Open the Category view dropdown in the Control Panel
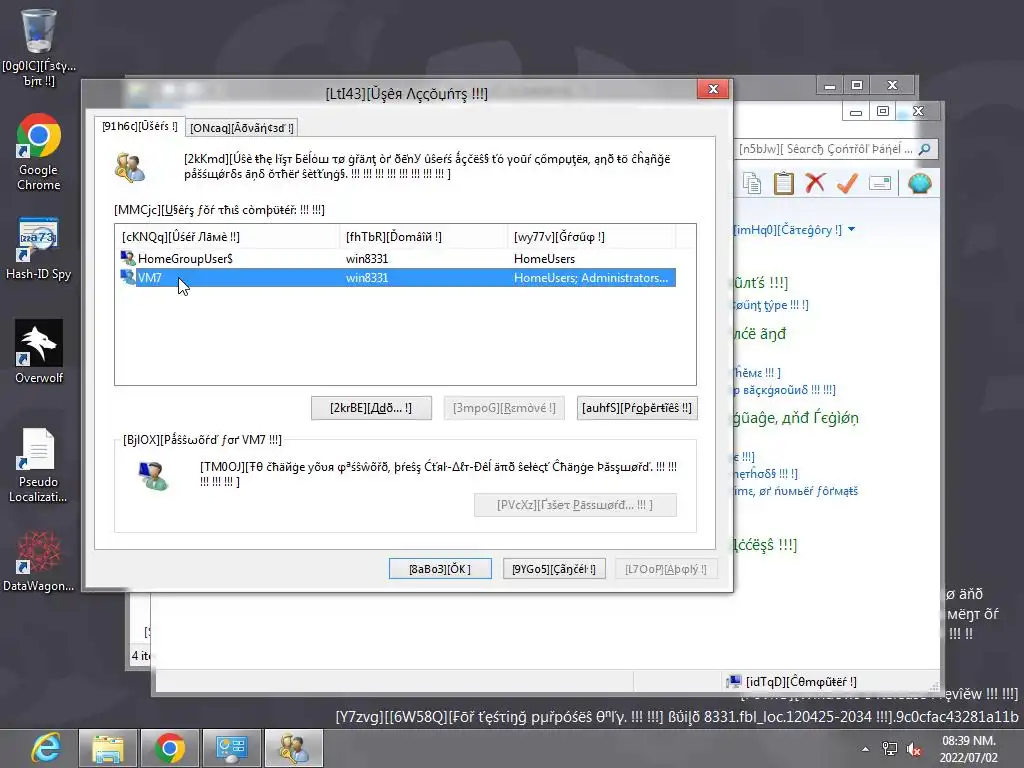1024x768 pixels. [793, 229]
